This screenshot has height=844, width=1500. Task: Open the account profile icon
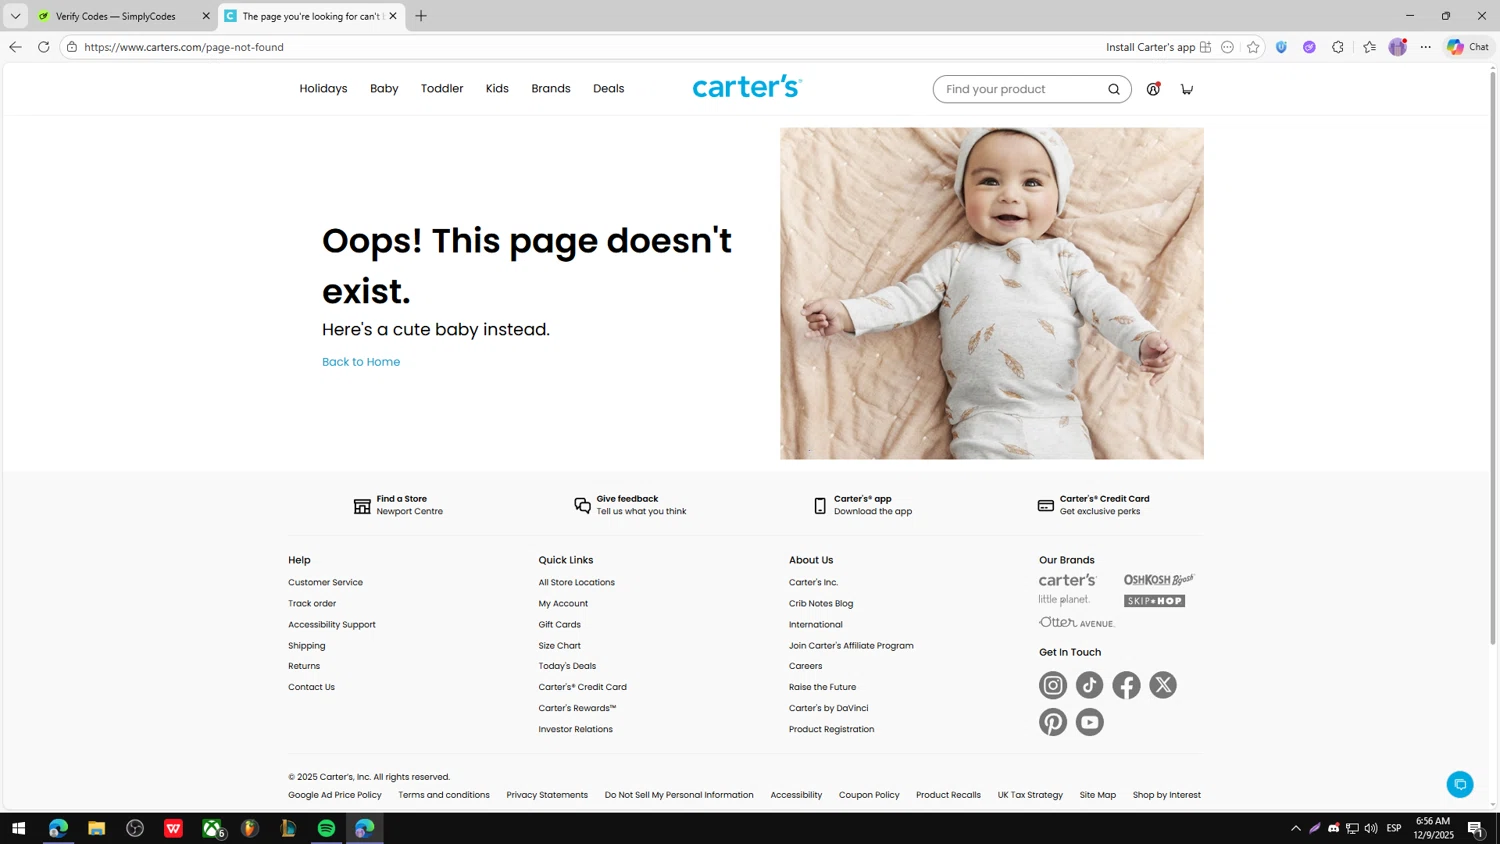pos(1153,89)
